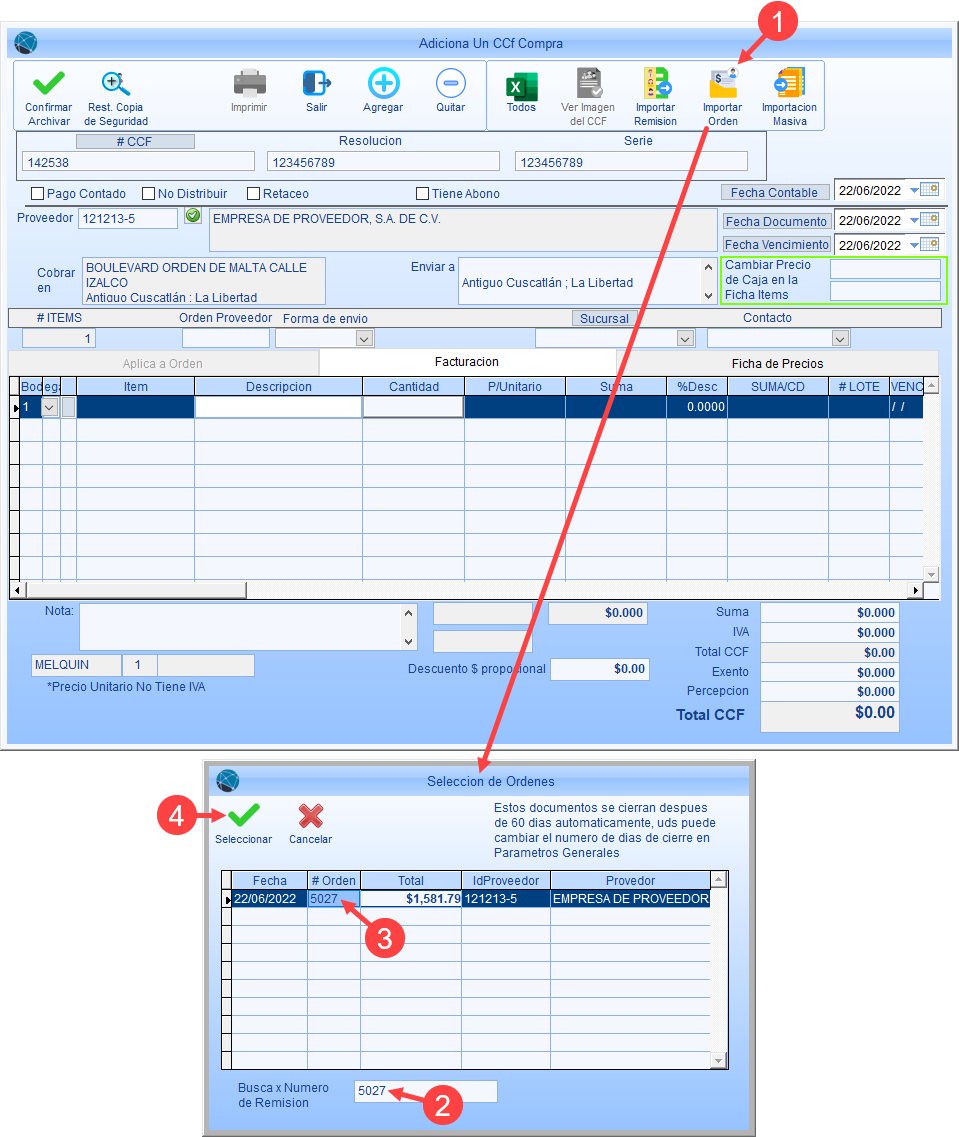Click the orders grid scroll-down arrow
This screenshot has width=959, height=1137.
click(718, 1061)
